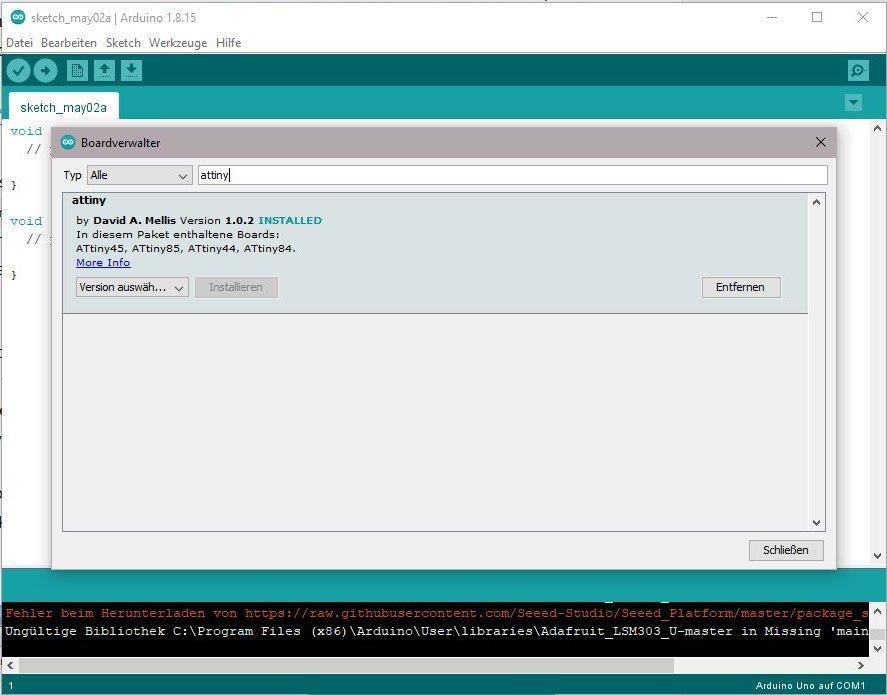Open the Hilfe menu
Screen dimensions: 887x695
click(229, 43)
